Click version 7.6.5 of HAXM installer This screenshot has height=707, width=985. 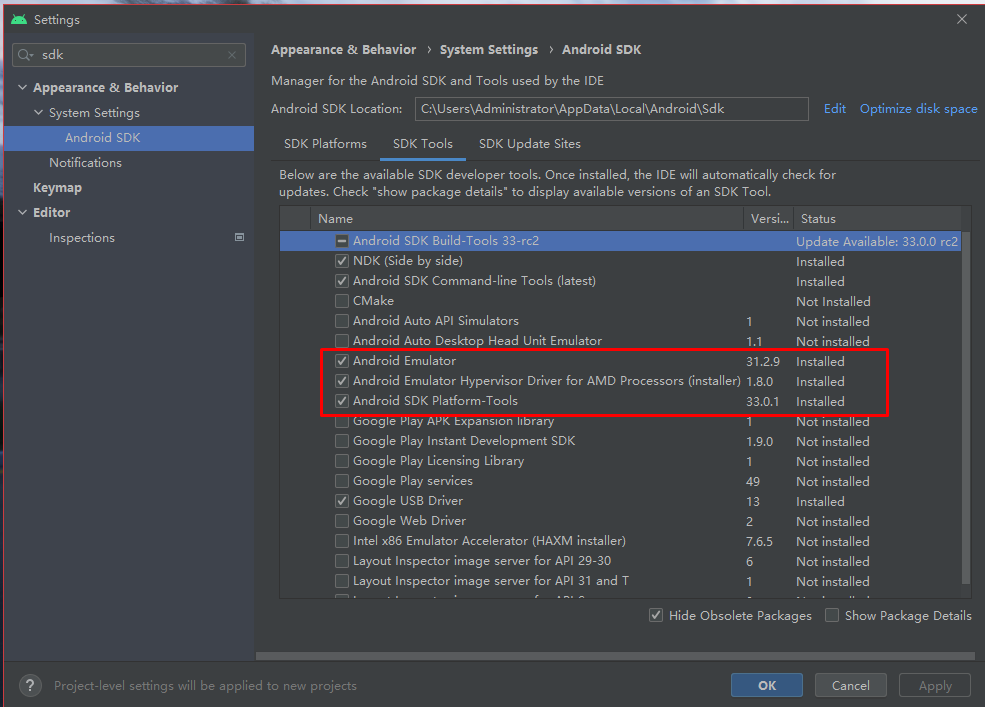759,541
